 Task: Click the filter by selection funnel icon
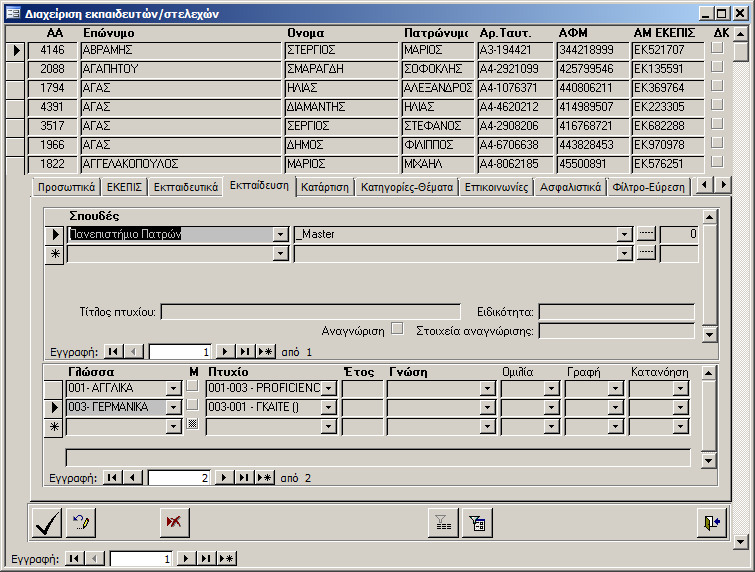coord(441,521)
